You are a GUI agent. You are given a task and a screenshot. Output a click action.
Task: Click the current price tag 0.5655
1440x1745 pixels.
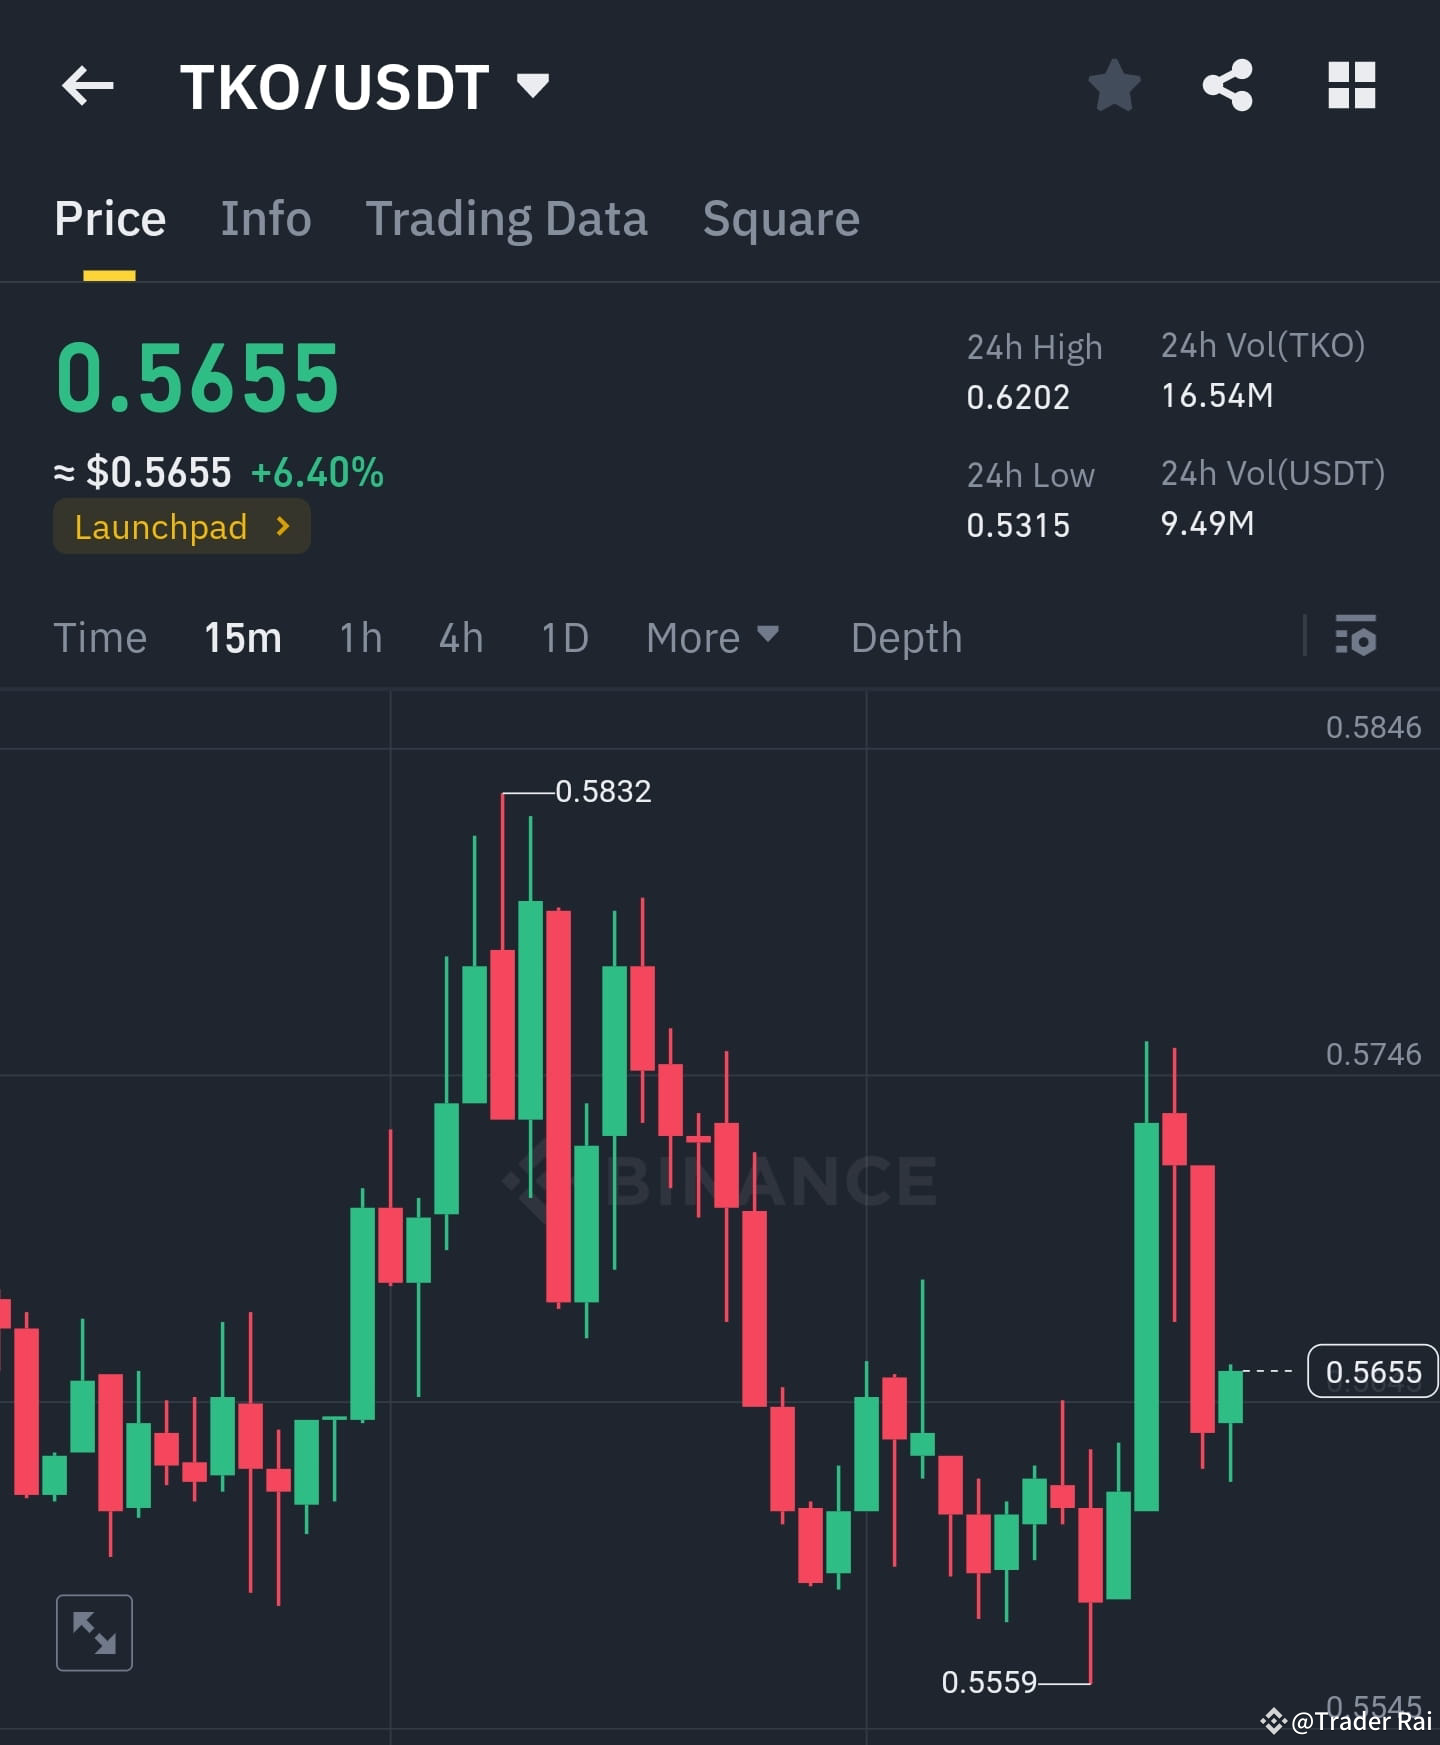click(1372, 1372)
